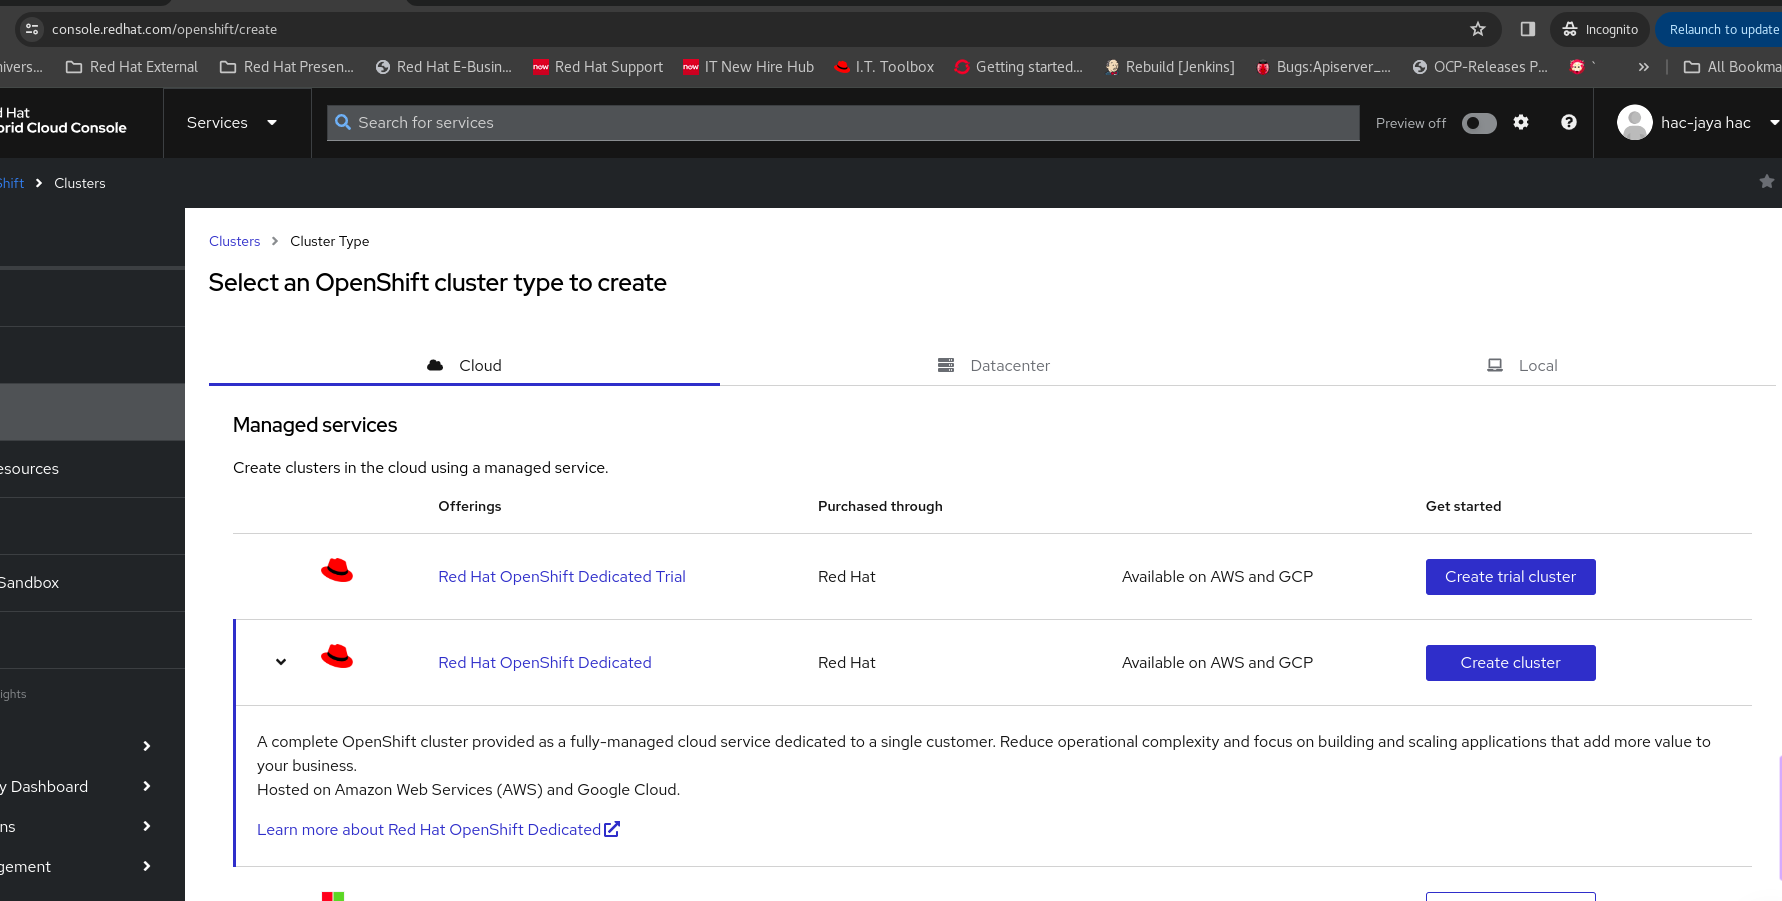The image size is (1782, 901).
Task: Expand the sidebar section ending in ns
Action: pos(92,827)
